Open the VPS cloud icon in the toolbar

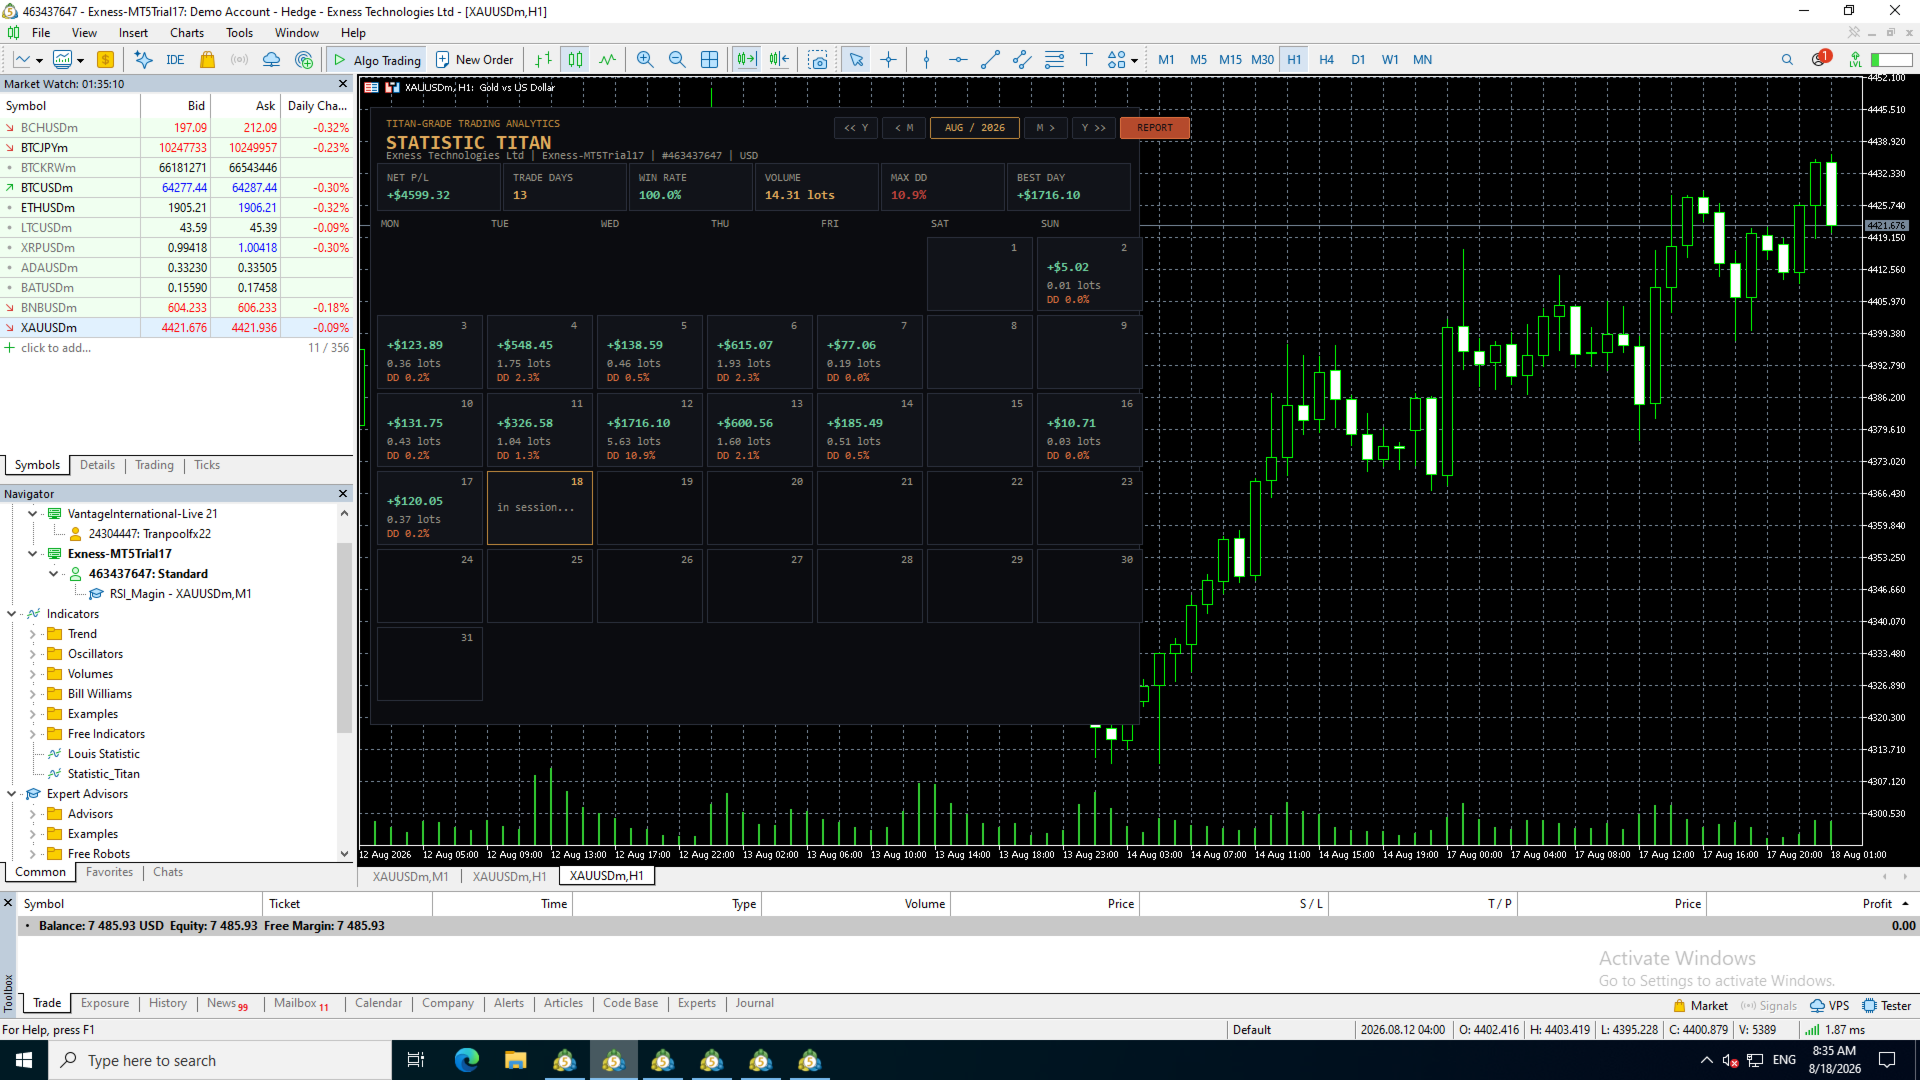[271, 60]
